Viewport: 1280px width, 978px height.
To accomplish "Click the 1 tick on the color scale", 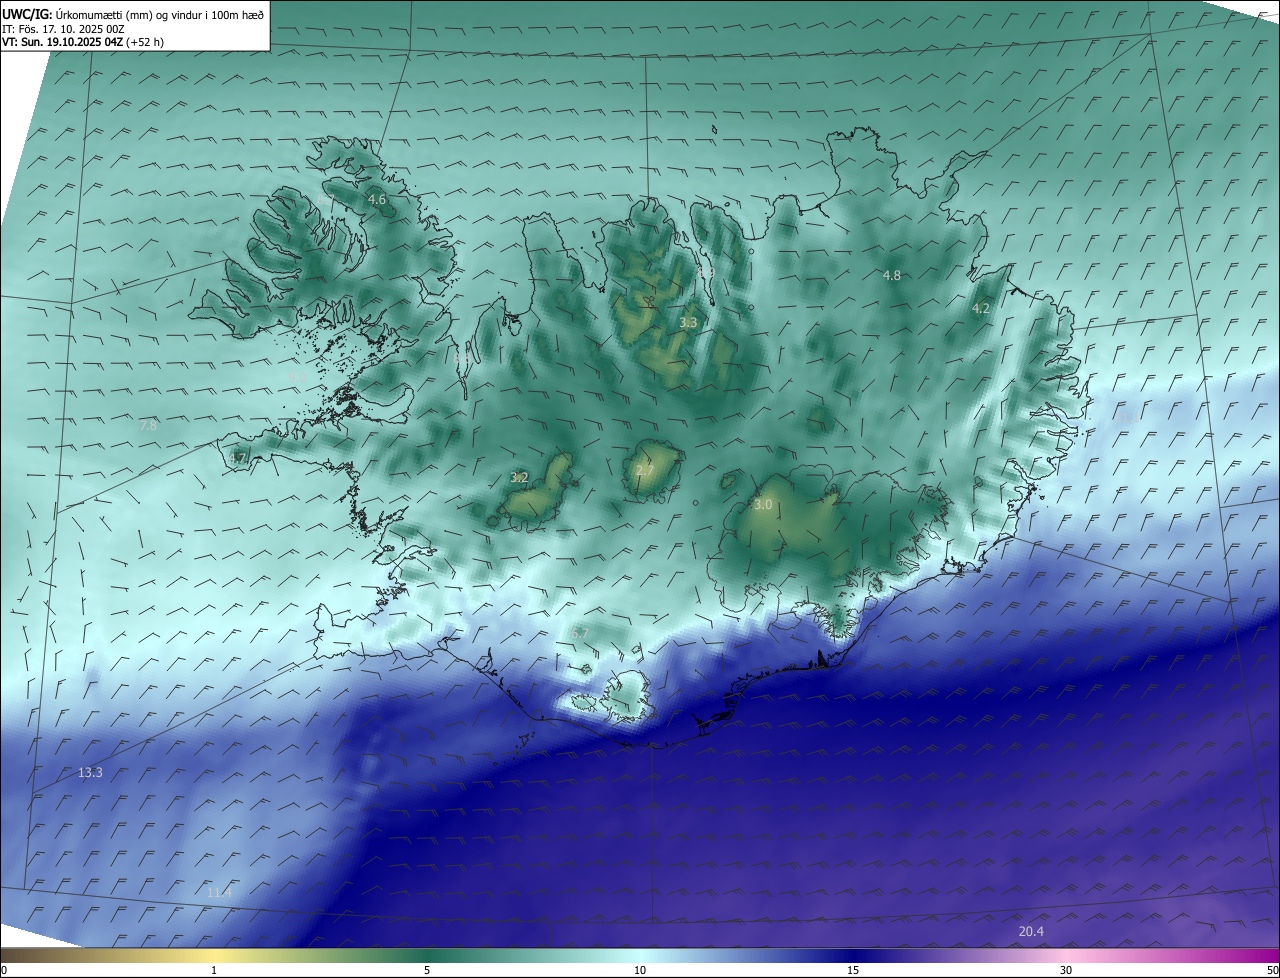I will (x=214, y=971).
